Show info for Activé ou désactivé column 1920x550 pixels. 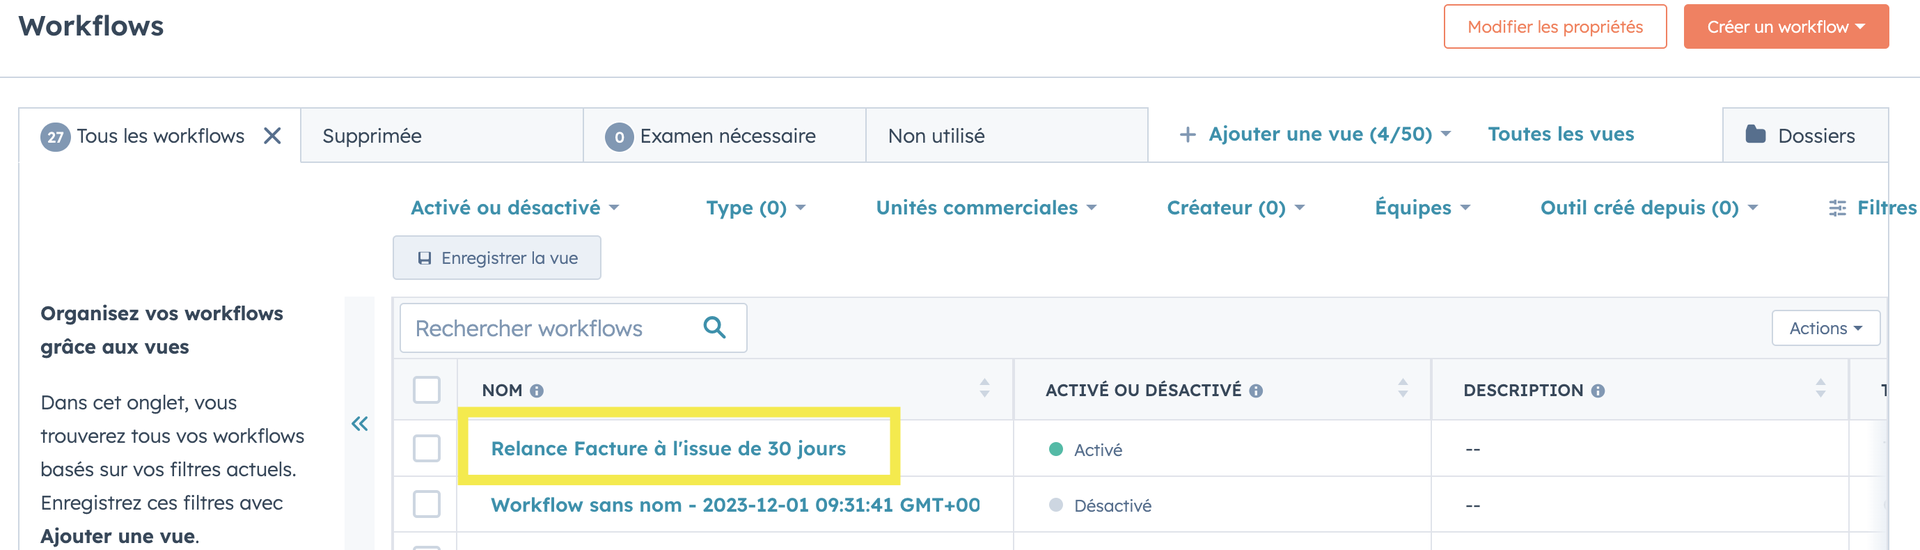(1256, 391)
